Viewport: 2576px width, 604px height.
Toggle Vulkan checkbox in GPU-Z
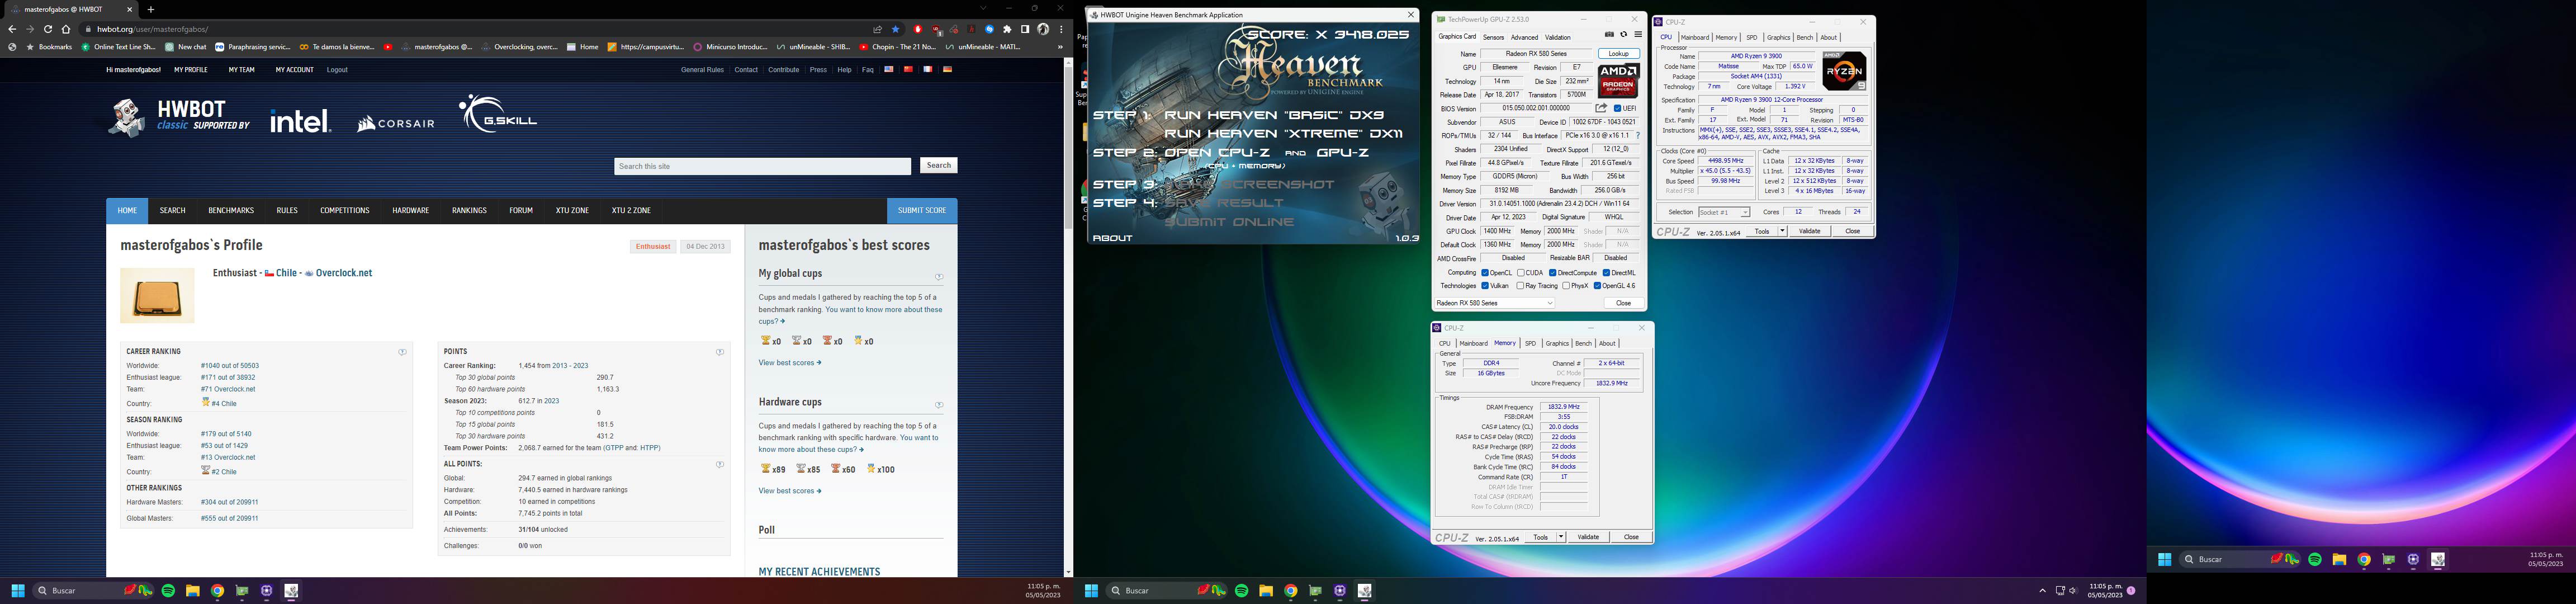click(x=1485, y=286)
